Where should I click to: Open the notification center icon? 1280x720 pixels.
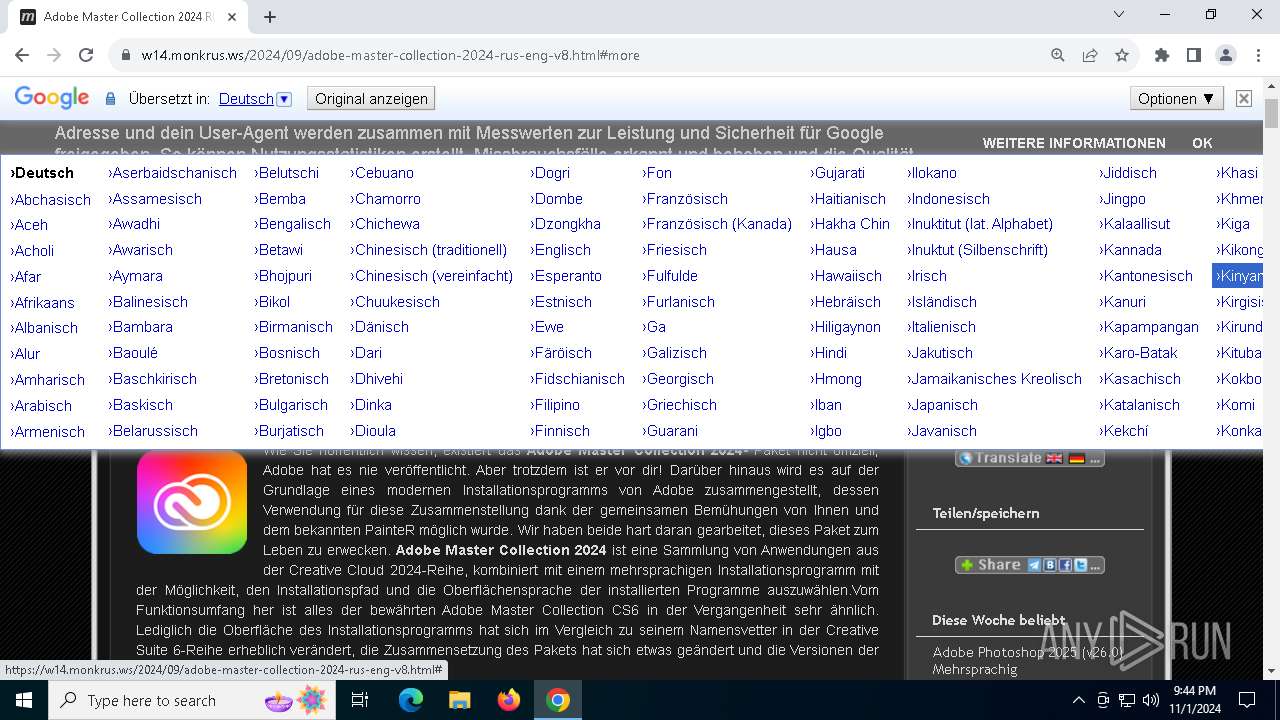tap(1247, 700)
